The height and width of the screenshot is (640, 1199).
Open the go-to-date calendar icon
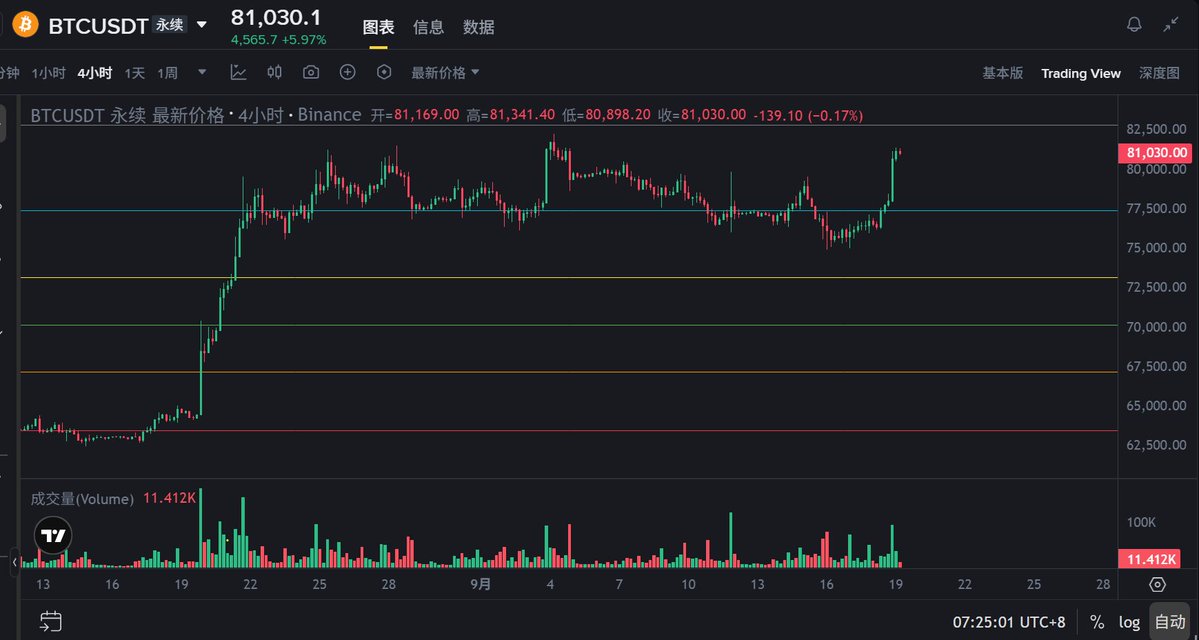coord(51,621)
